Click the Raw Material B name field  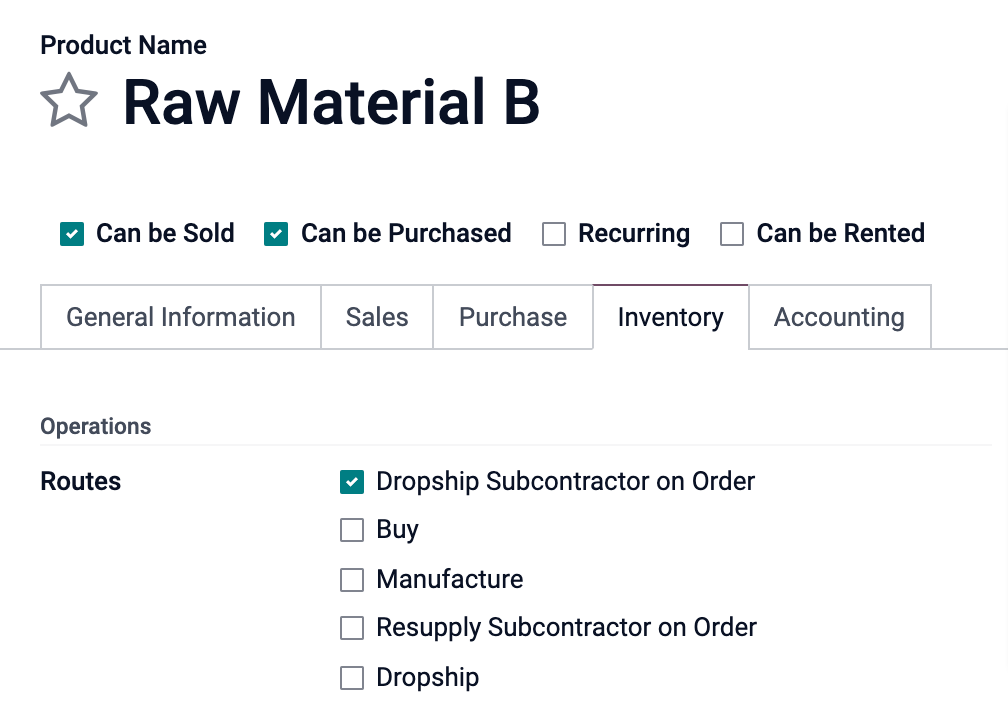(x=331, y=102)
